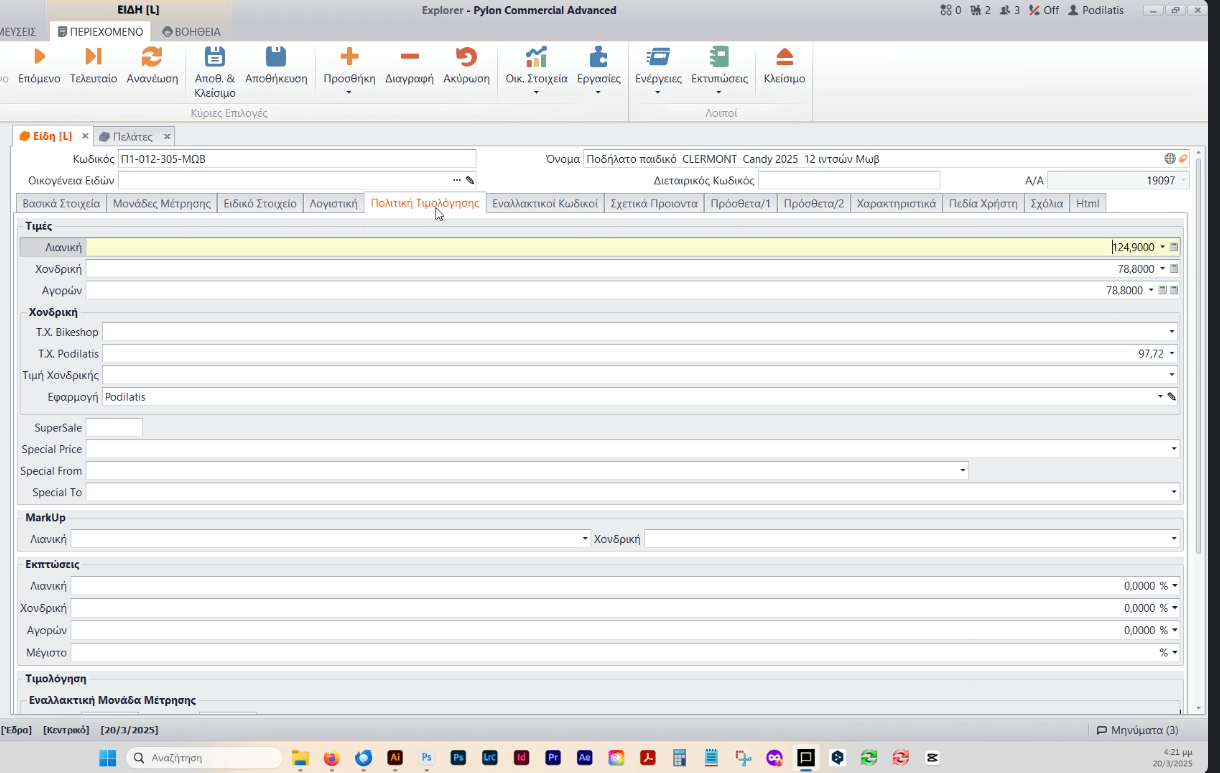1220x773 pixels.
Task: Expand the T.X. Bikeshop dropdown
Action: (x=1171, y=332)
